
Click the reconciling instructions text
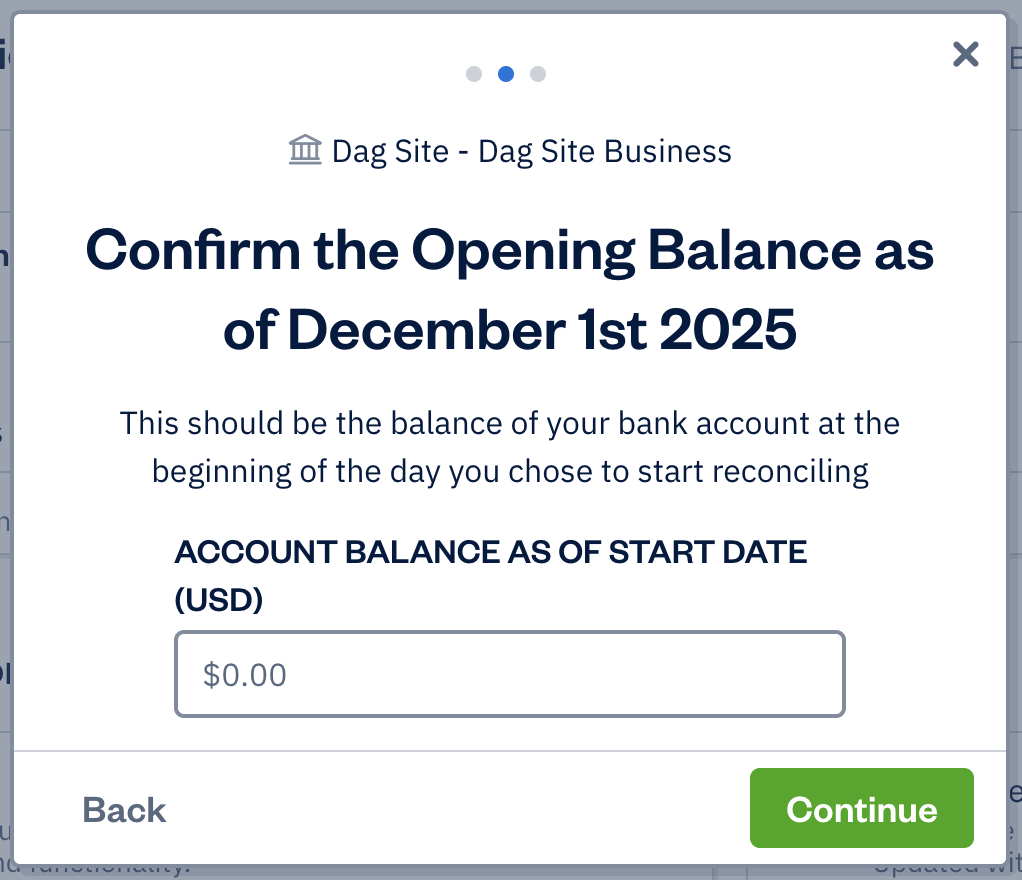click(510, 446)
